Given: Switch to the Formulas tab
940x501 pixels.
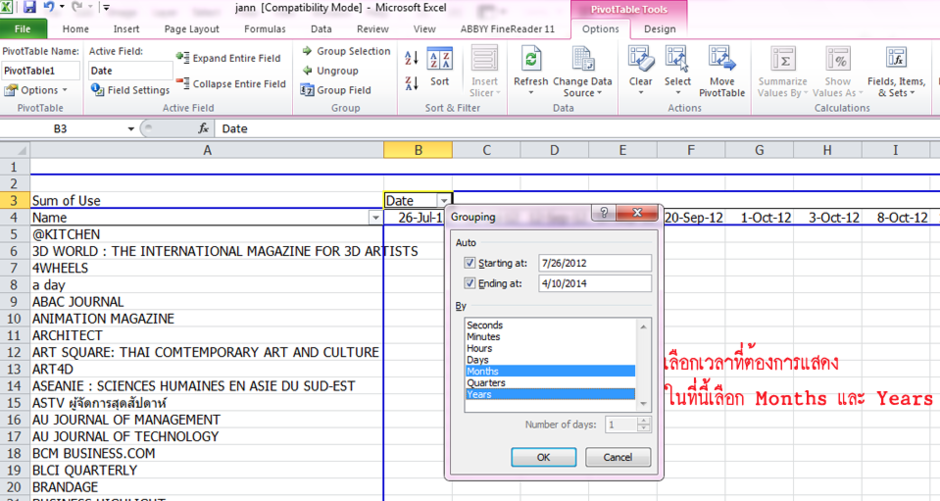Looking at the screenshot, I should 264,29.
